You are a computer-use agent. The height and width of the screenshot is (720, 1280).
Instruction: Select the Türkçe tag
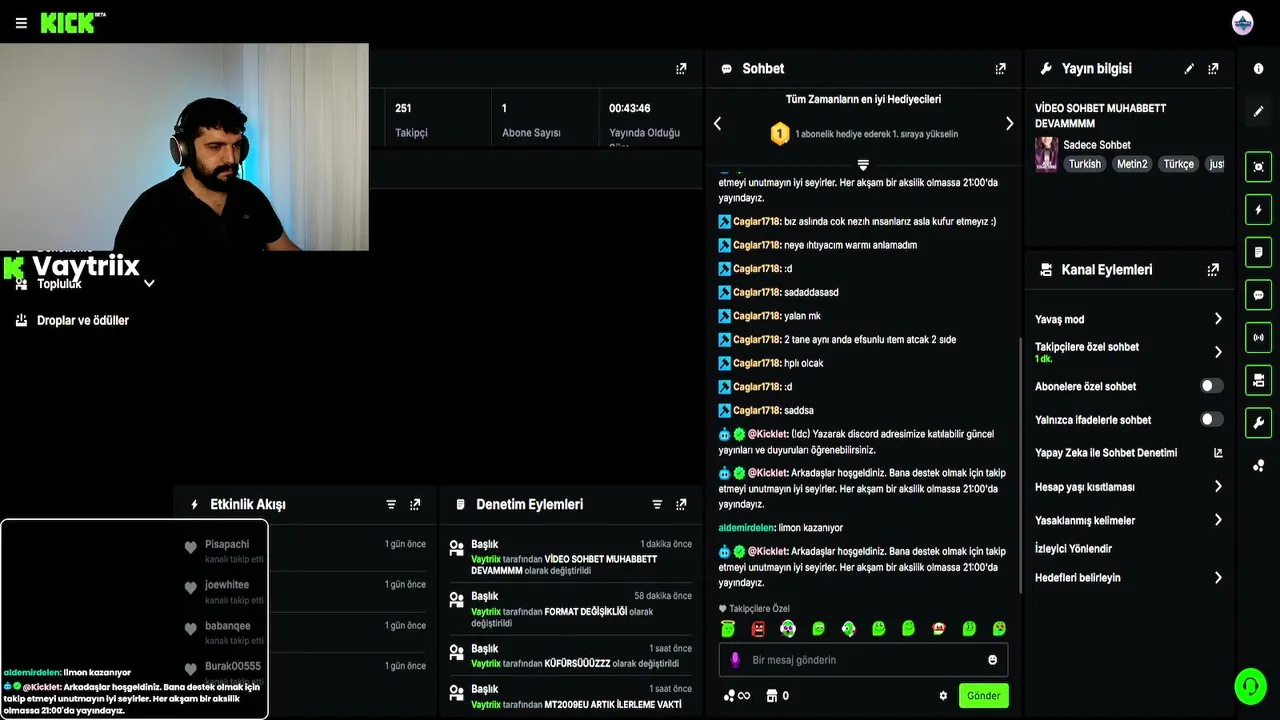[x=1178, y=164]
